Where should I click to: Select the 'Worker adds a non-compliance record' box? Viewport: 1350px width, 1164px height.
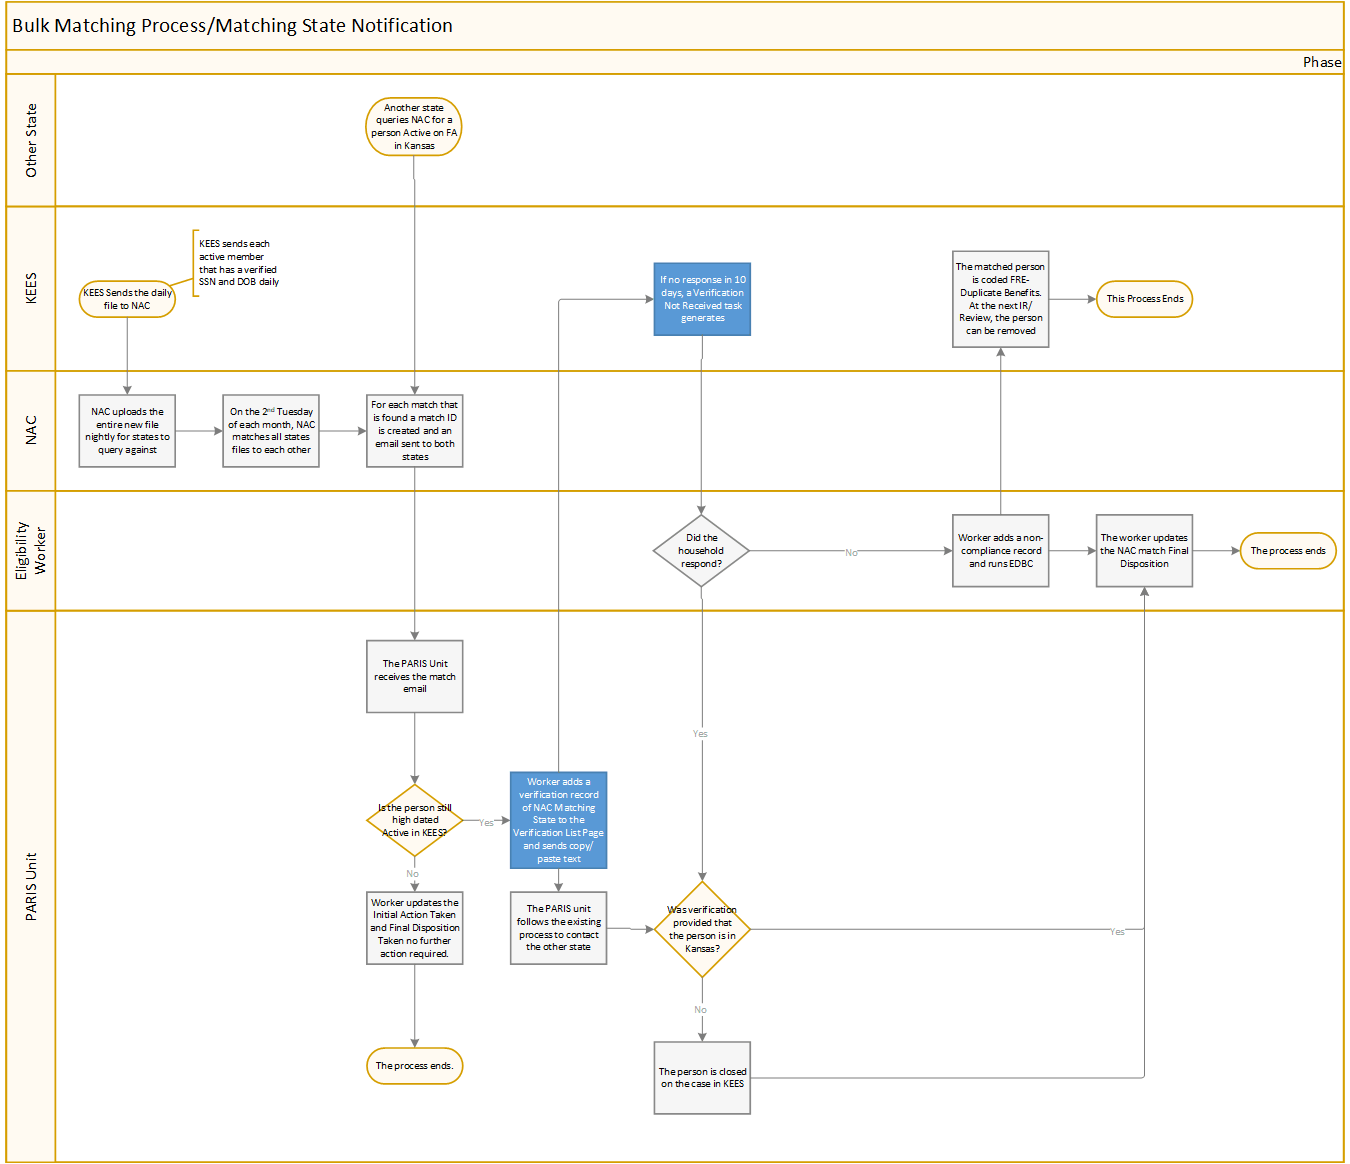pos(1000,551)
